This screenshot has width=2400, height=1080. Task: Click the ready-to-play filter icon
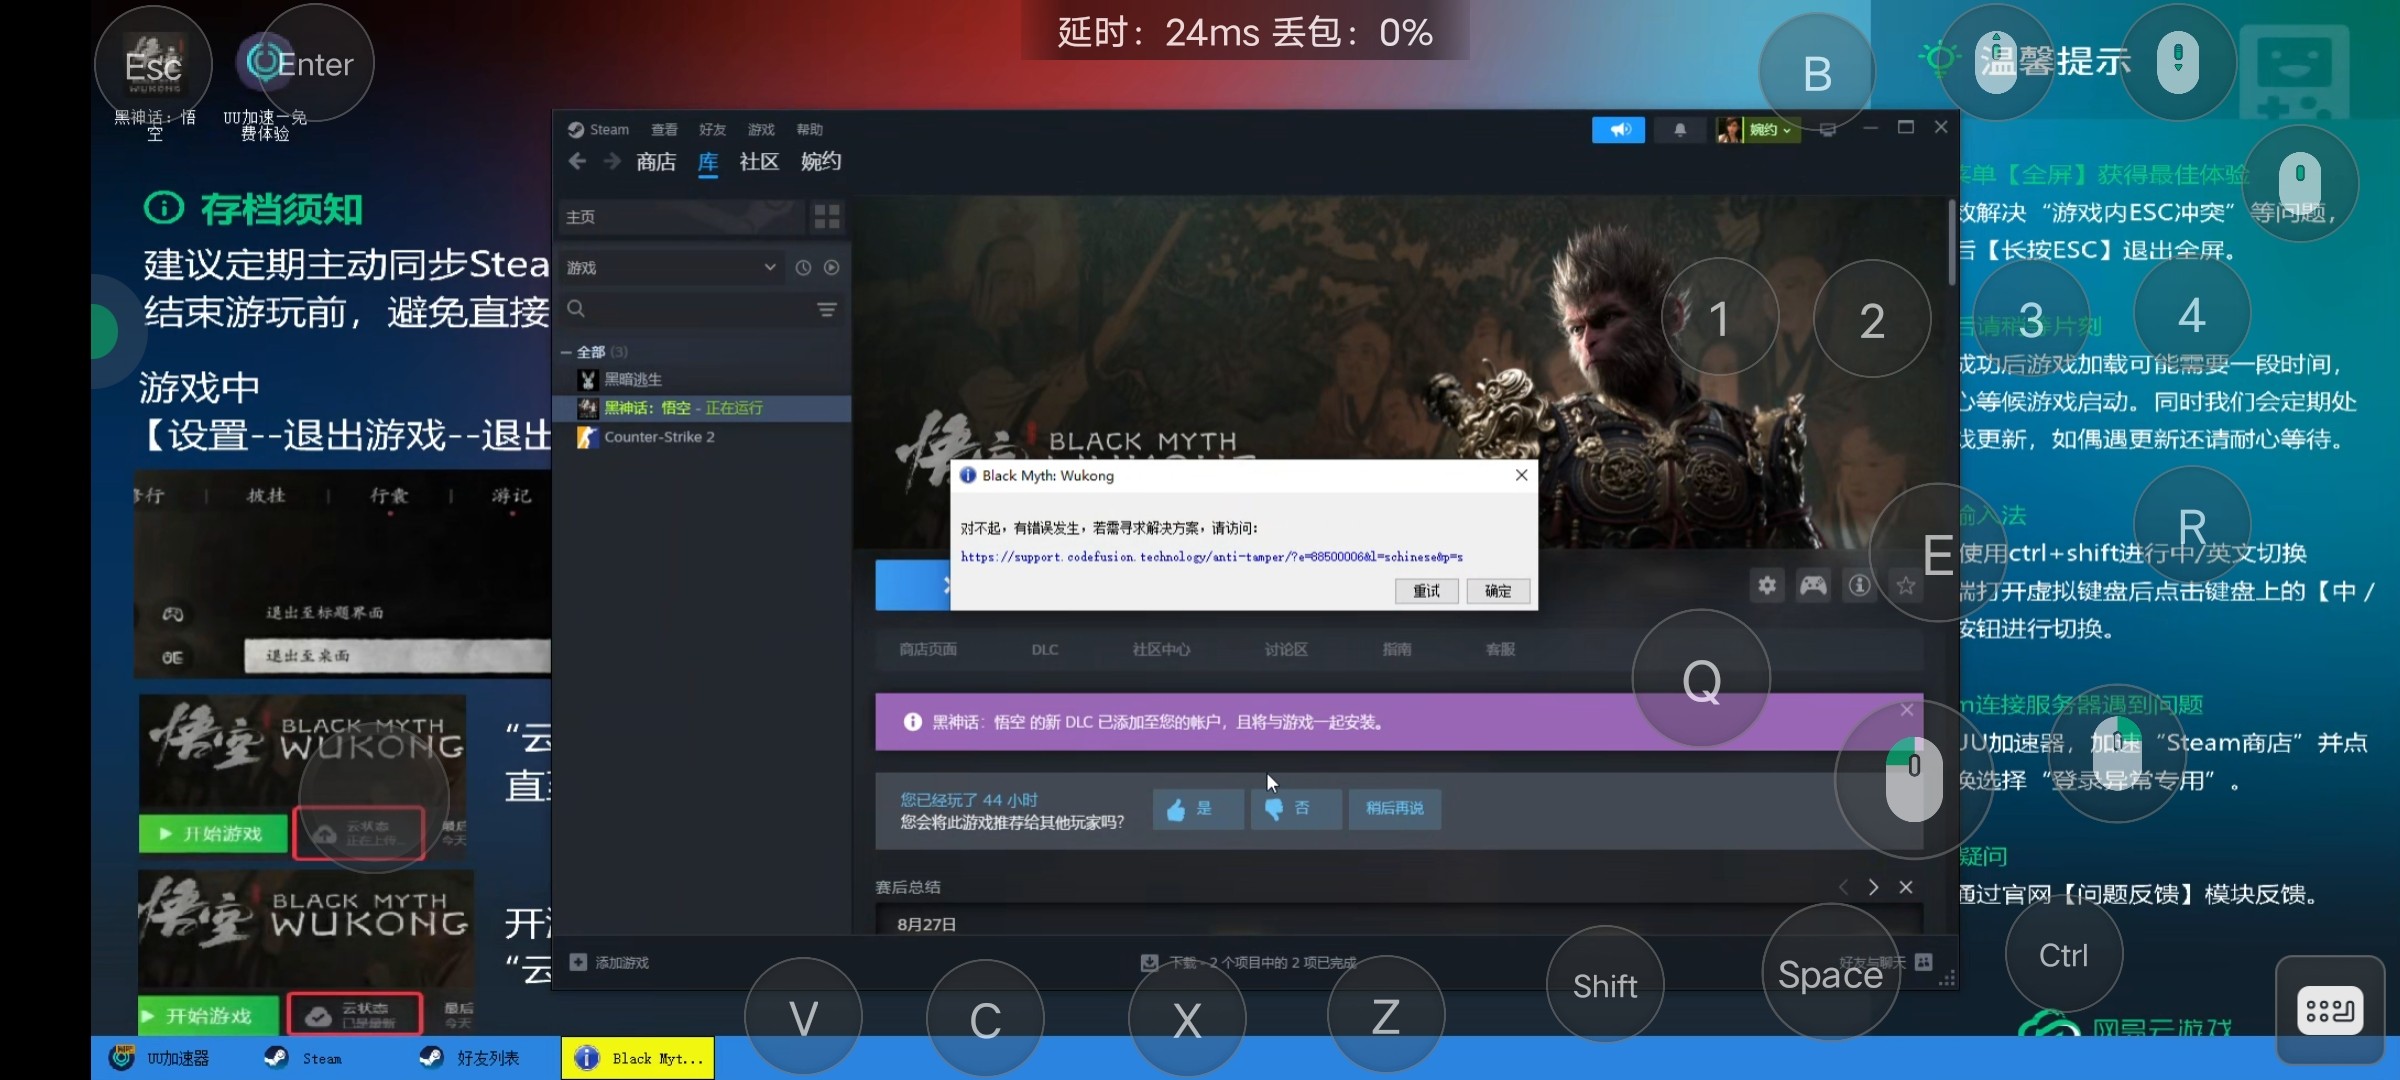pos(832,268)
